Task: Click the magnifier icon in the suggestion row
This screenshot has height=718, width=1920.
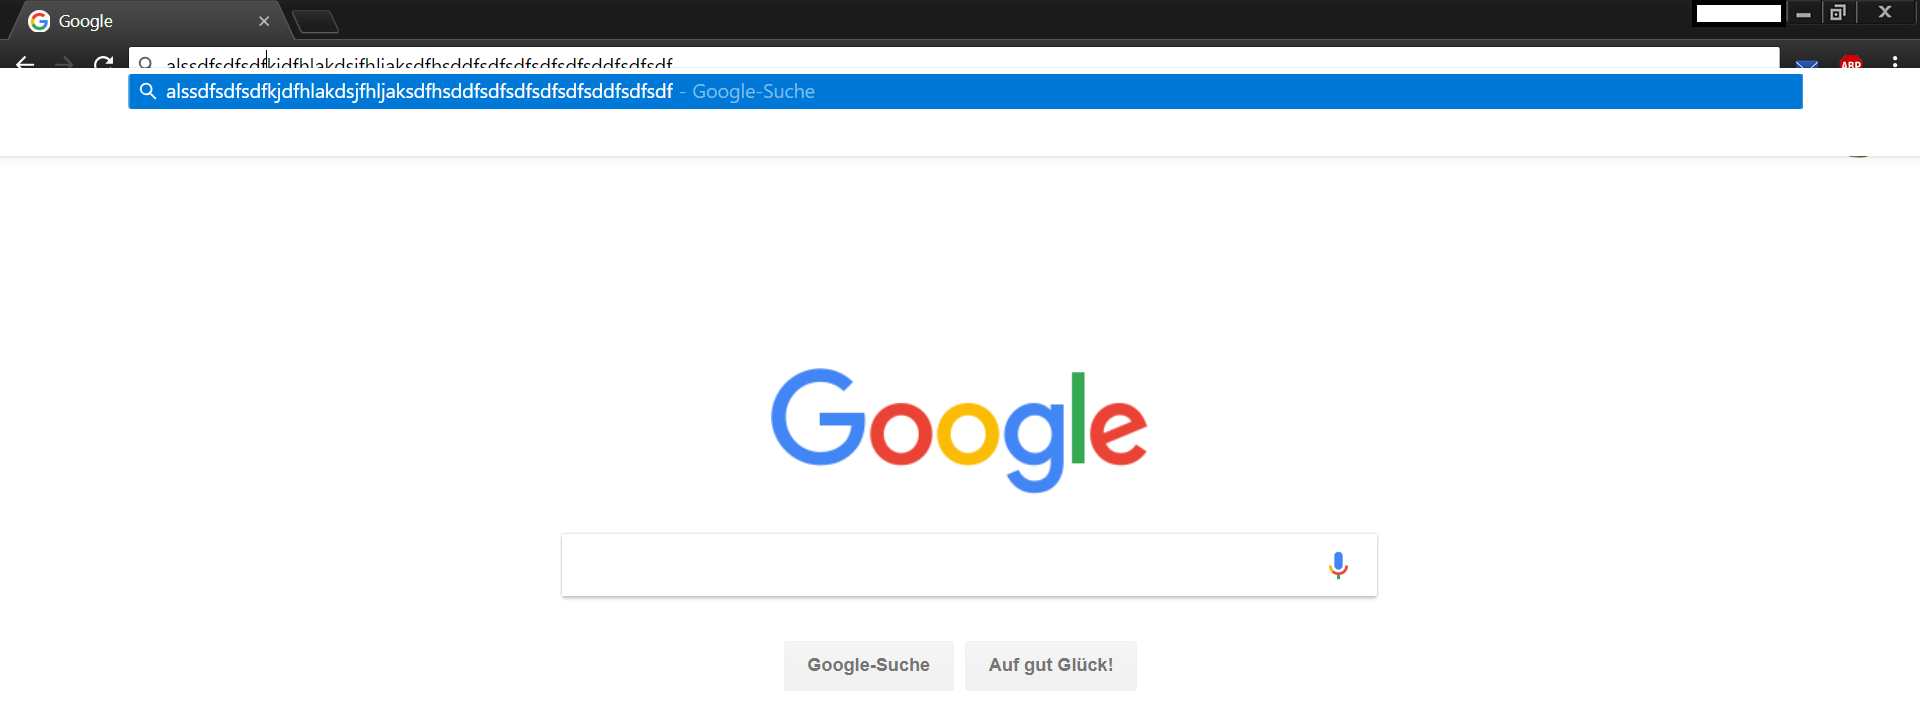Action: [x=147, y=91]
